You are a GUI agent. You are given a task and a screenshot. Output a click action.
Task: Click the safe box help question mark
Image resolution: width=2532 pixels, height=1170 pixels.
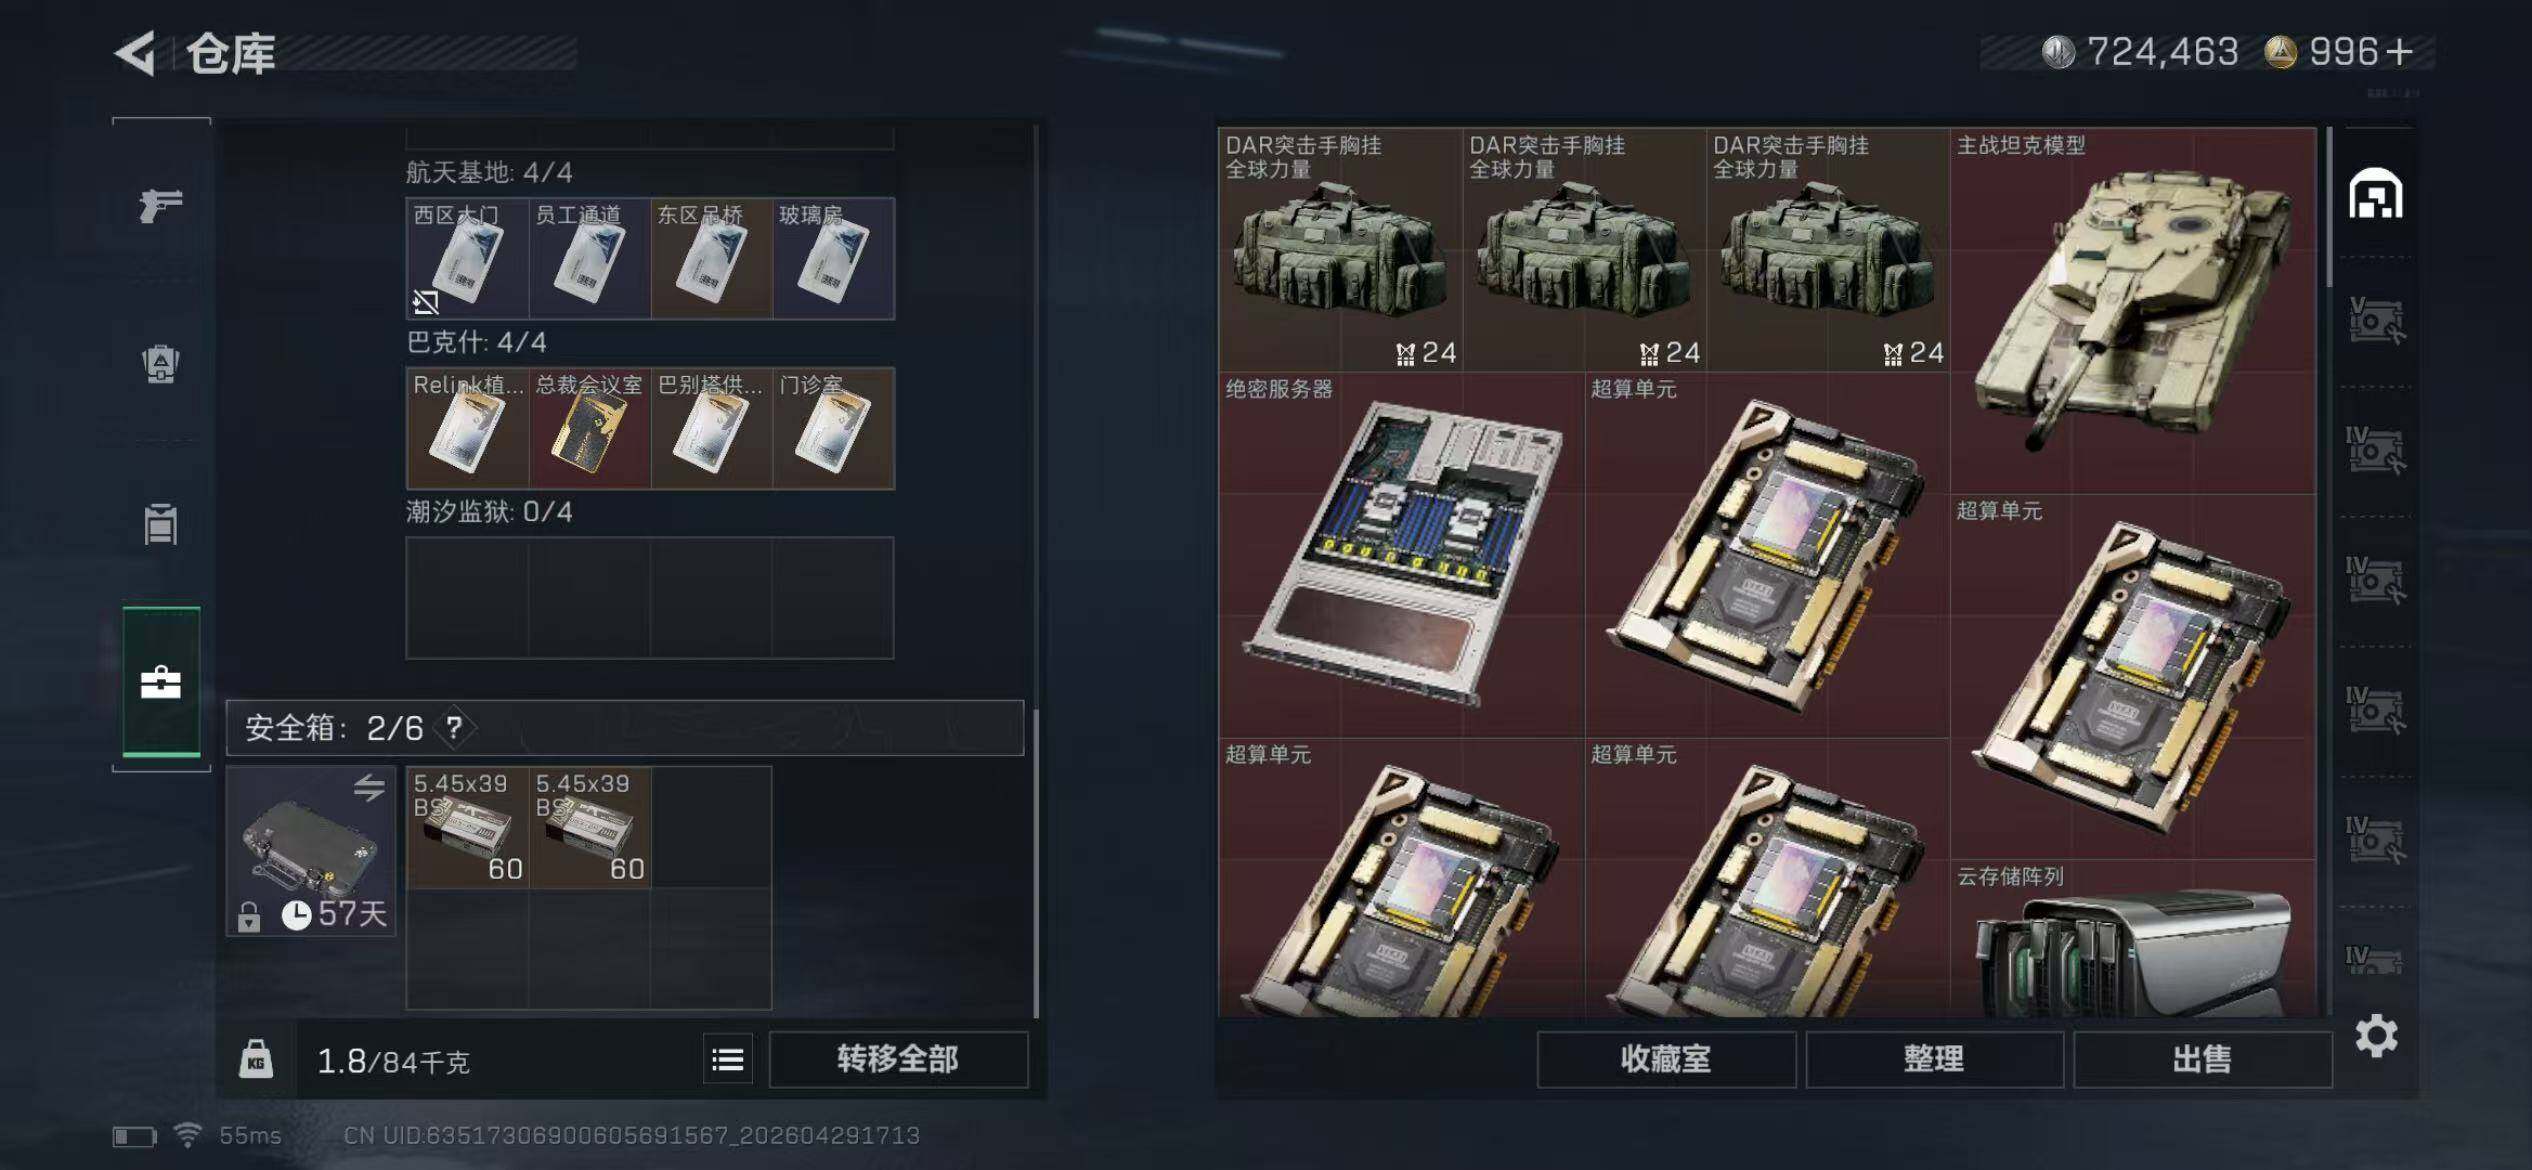[x=454, y=727]
